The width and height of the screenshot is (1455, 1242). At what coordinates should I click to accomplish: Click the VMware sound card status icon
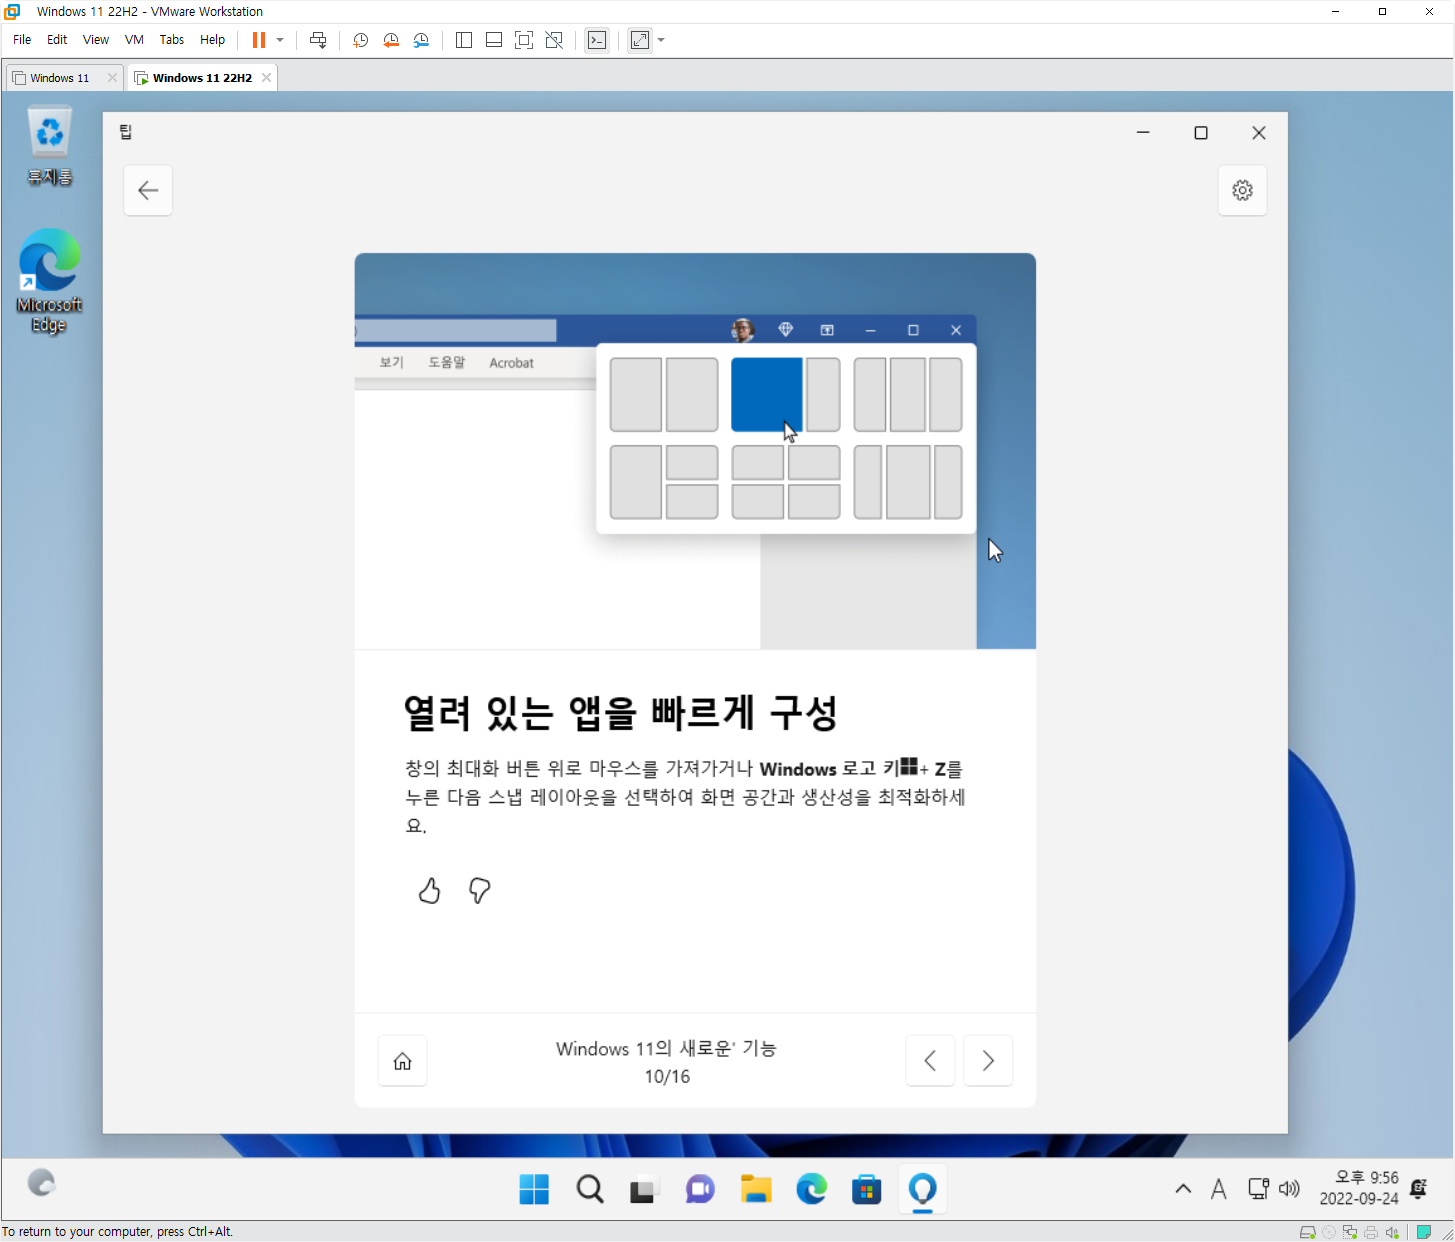(1392, 1232)
